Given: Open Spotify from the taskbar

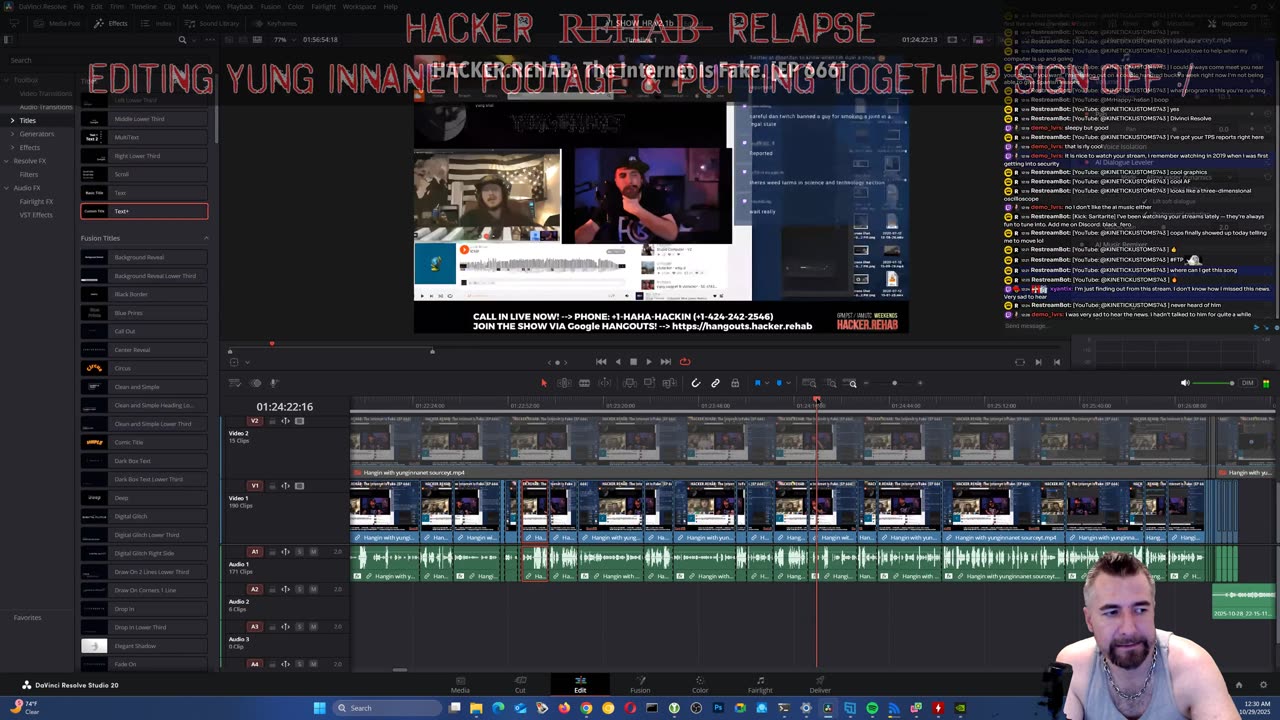Looking at the screenshot, I should 872,708.
